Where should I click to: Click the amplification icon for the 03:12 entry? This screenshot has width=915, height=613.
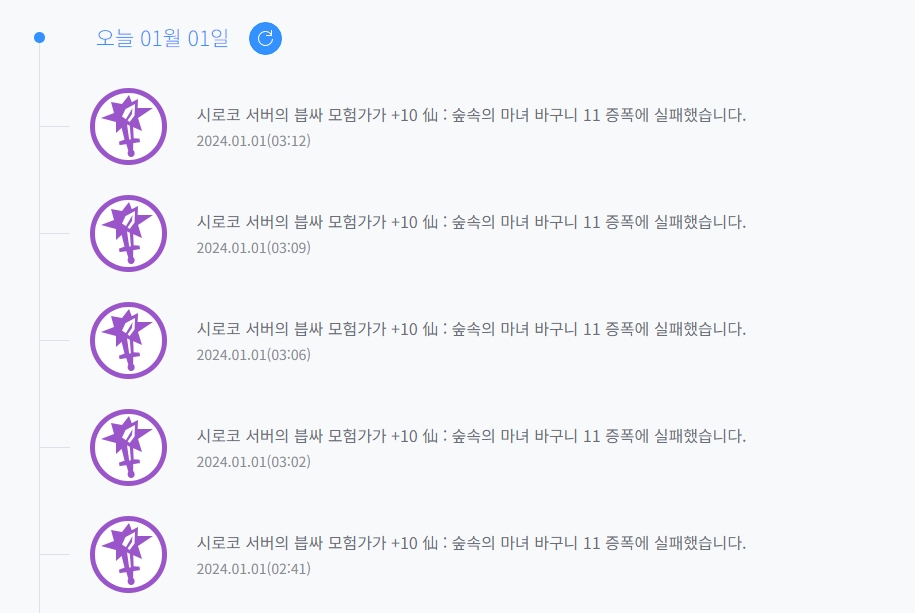pos(128,126)
